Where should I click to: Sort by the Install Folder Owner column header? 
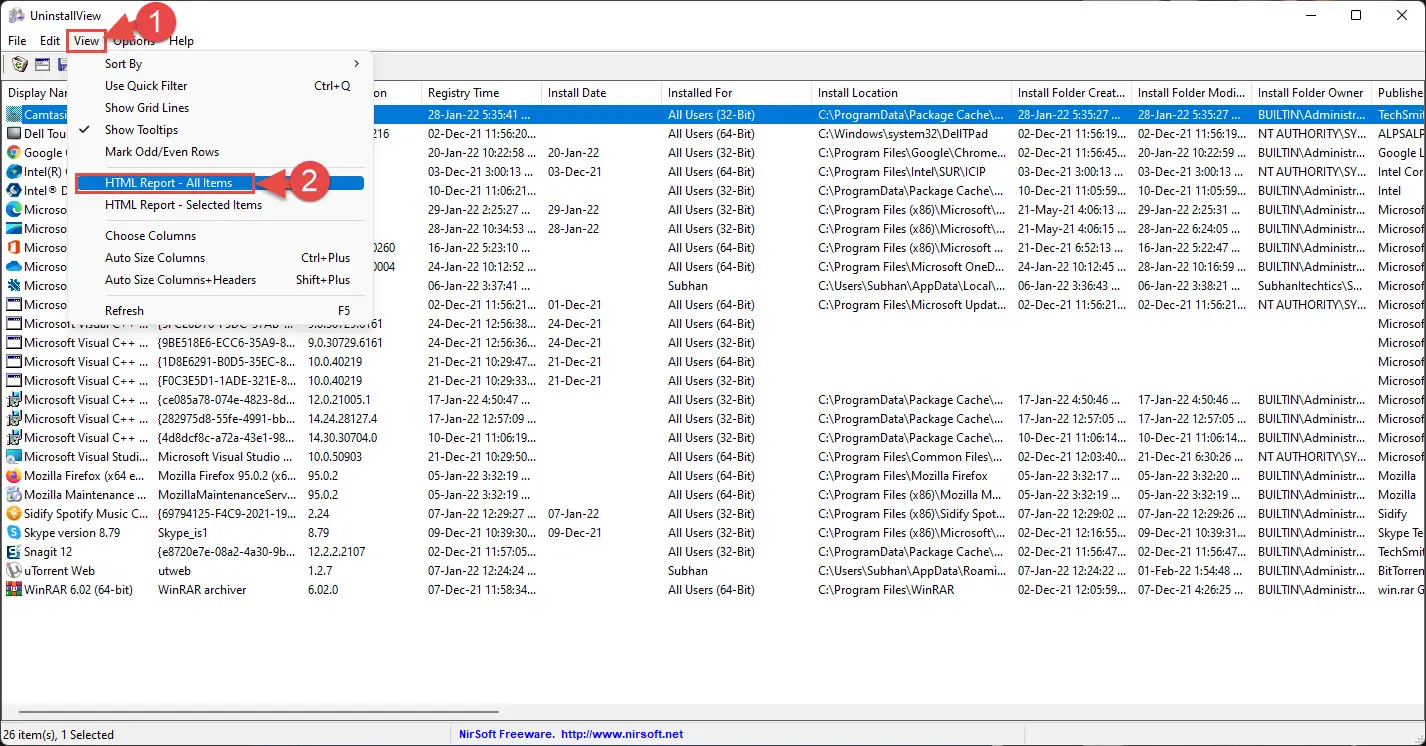point(1311,93)
